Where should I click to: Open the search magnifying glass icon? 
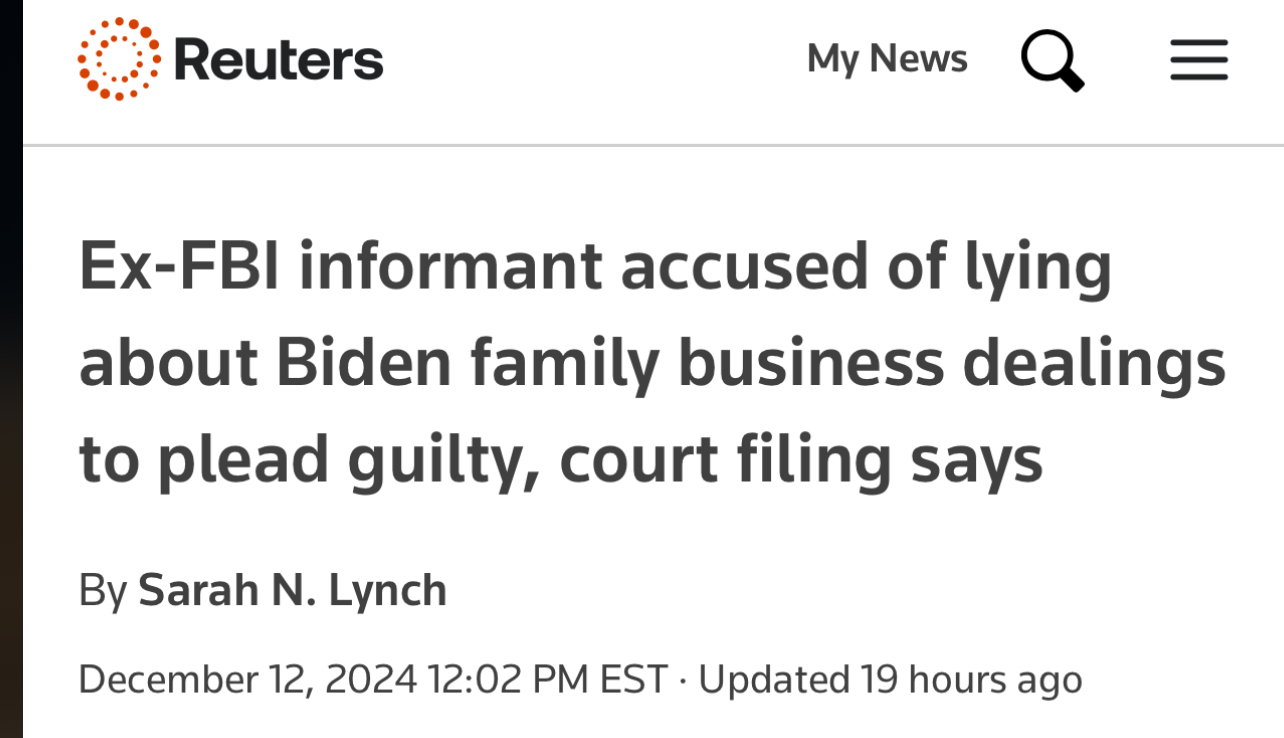click(1052, 60)
